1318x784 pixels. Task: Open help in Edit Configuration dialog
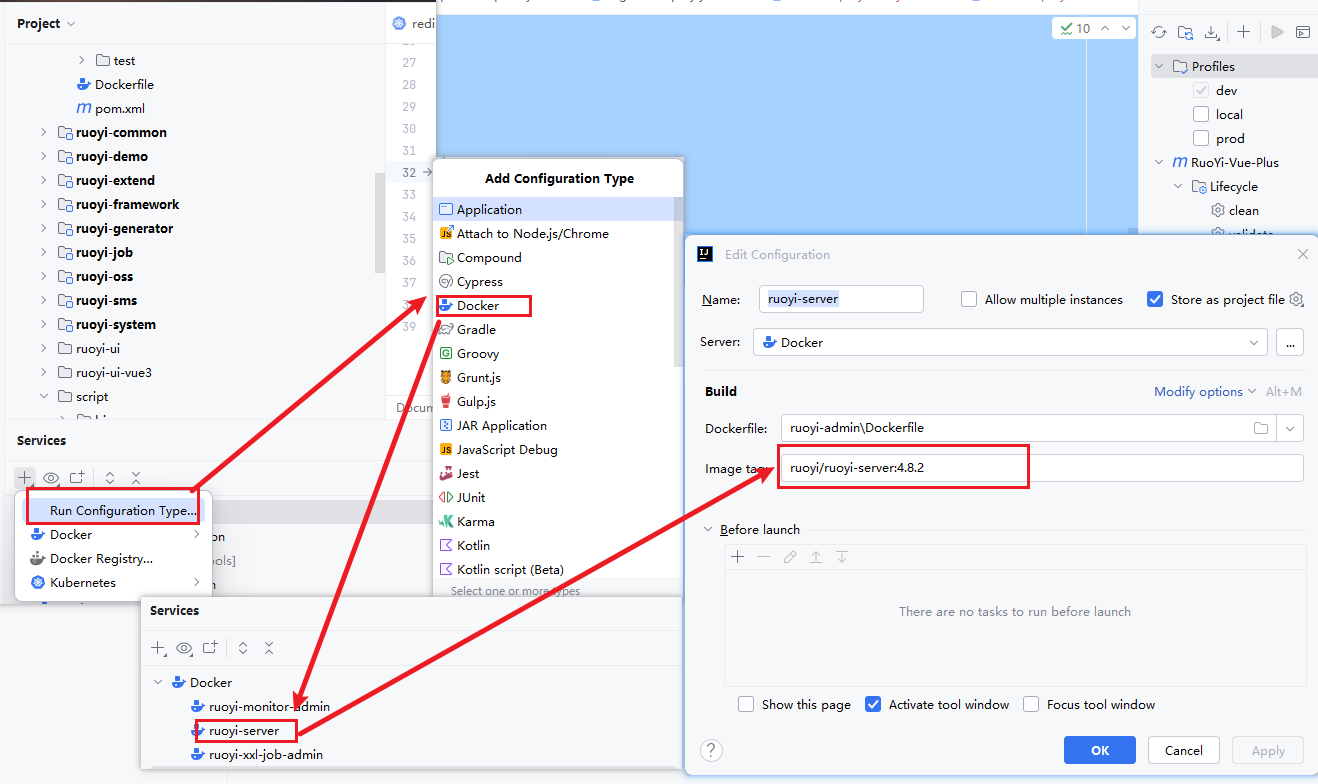(711, 750)
